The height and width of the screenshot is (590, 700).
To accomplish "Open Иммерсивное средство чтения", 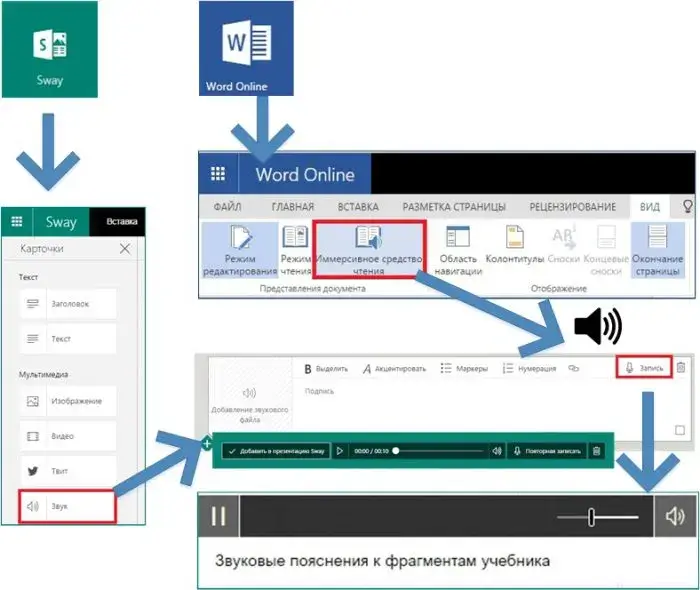I will coord(369,250).
